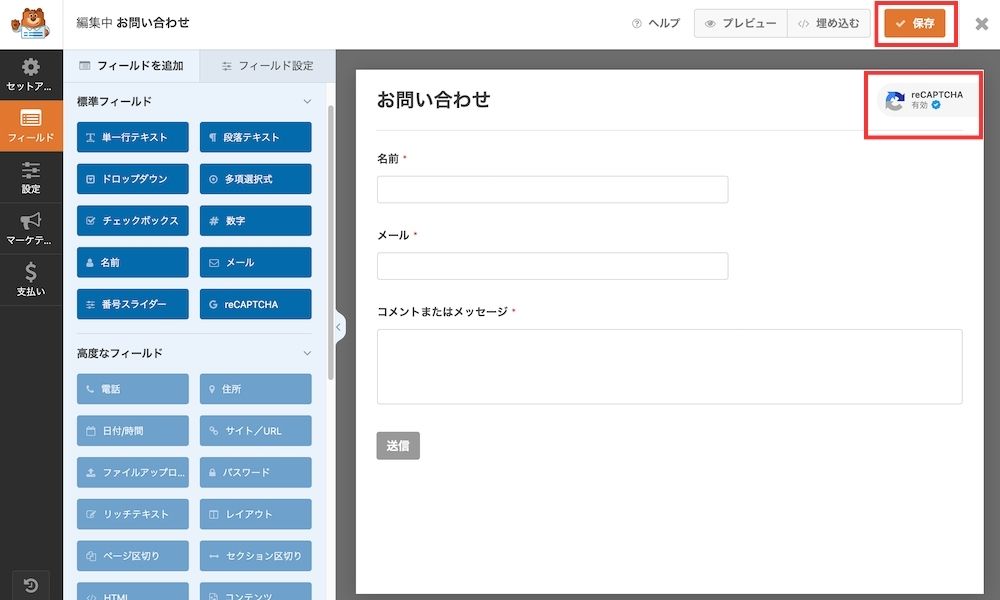Click the field panel vertical scrollbar
This screenshot has height=600, width=1000.
pyautogui.click(x=330, y=242)
